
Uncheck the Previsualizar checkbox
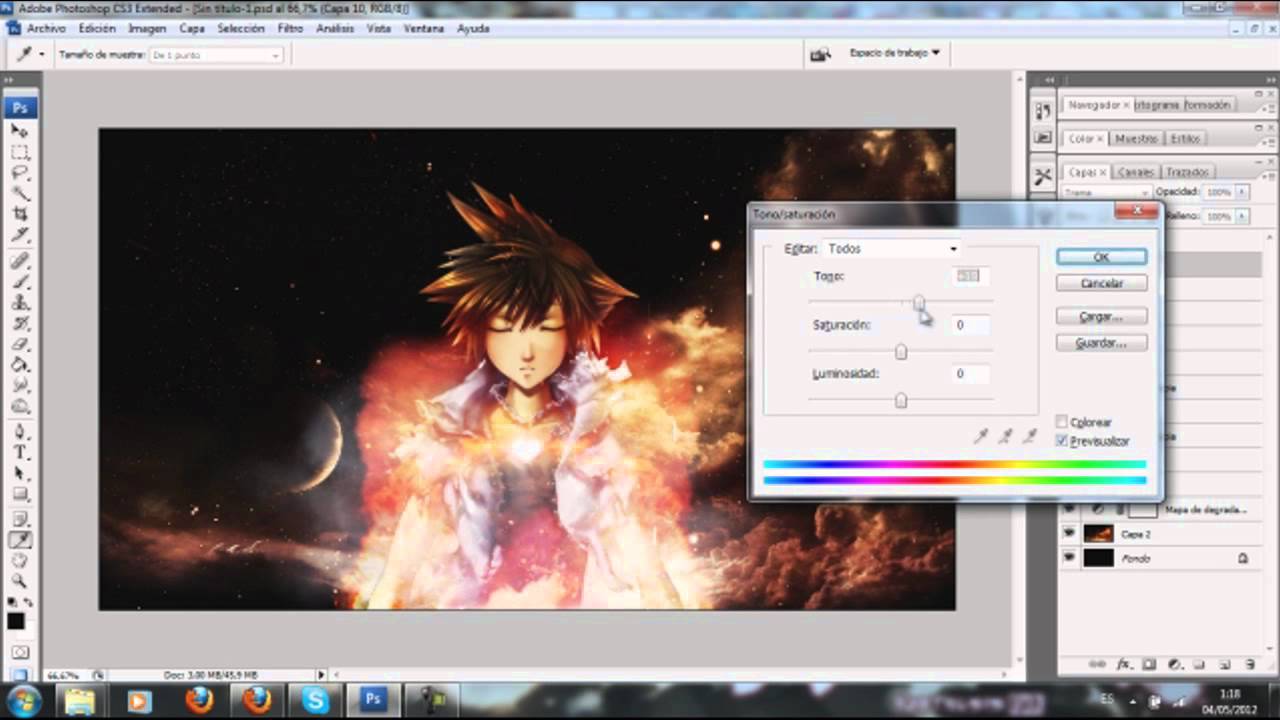pos(1062,441)
